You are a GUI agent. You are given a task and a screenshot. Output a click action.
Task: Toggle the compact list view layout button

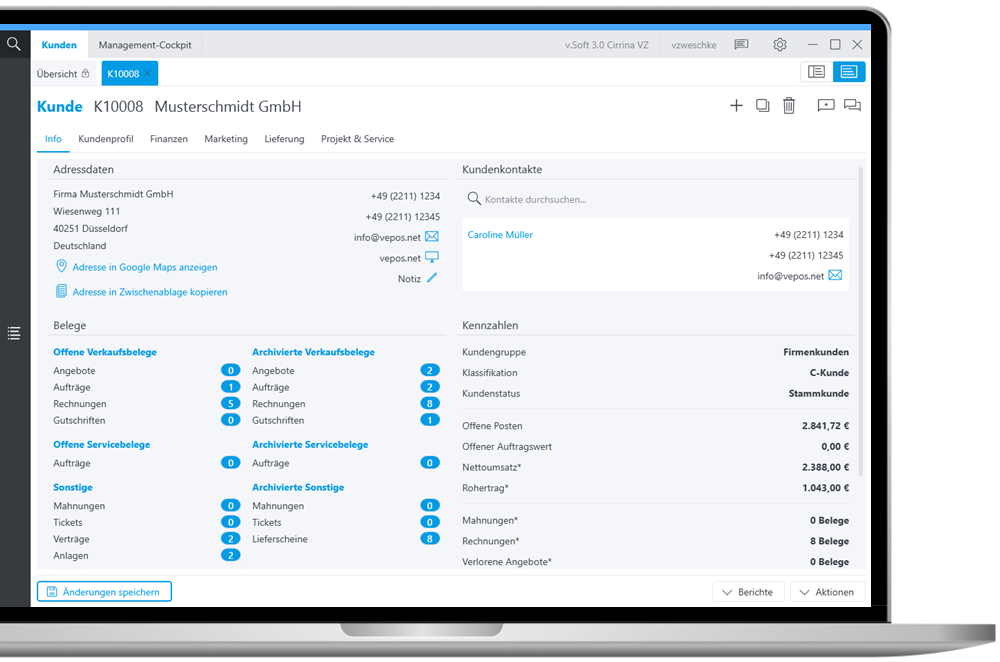[x=817, y=72]
